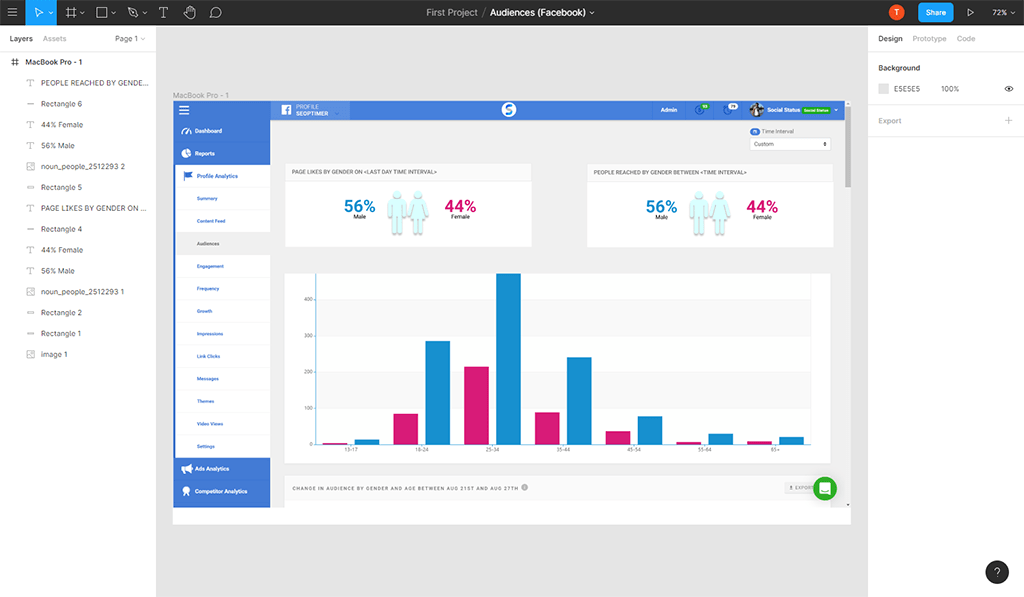Open the Help question mark button
This screenshot has width=1024, height=597.
(x=997, y=572)
